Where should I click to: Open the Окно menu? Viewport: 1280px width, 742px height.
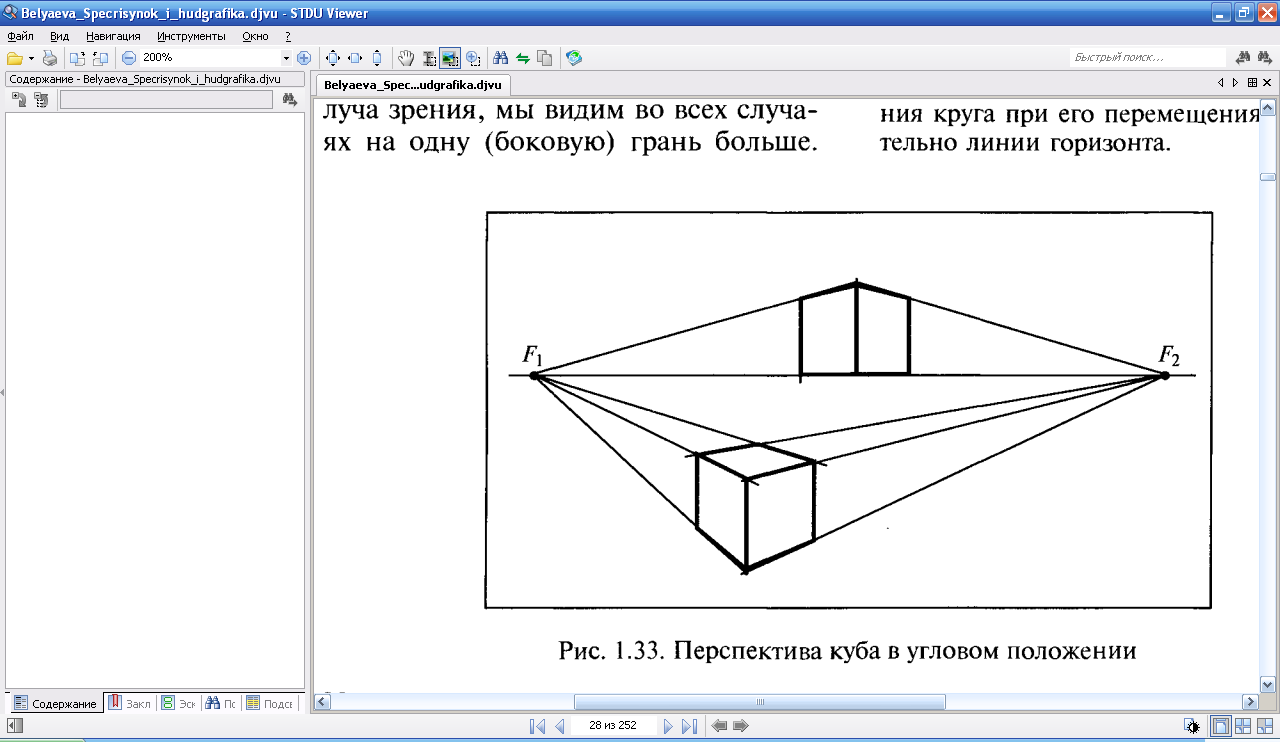click(x=255, y=36)
